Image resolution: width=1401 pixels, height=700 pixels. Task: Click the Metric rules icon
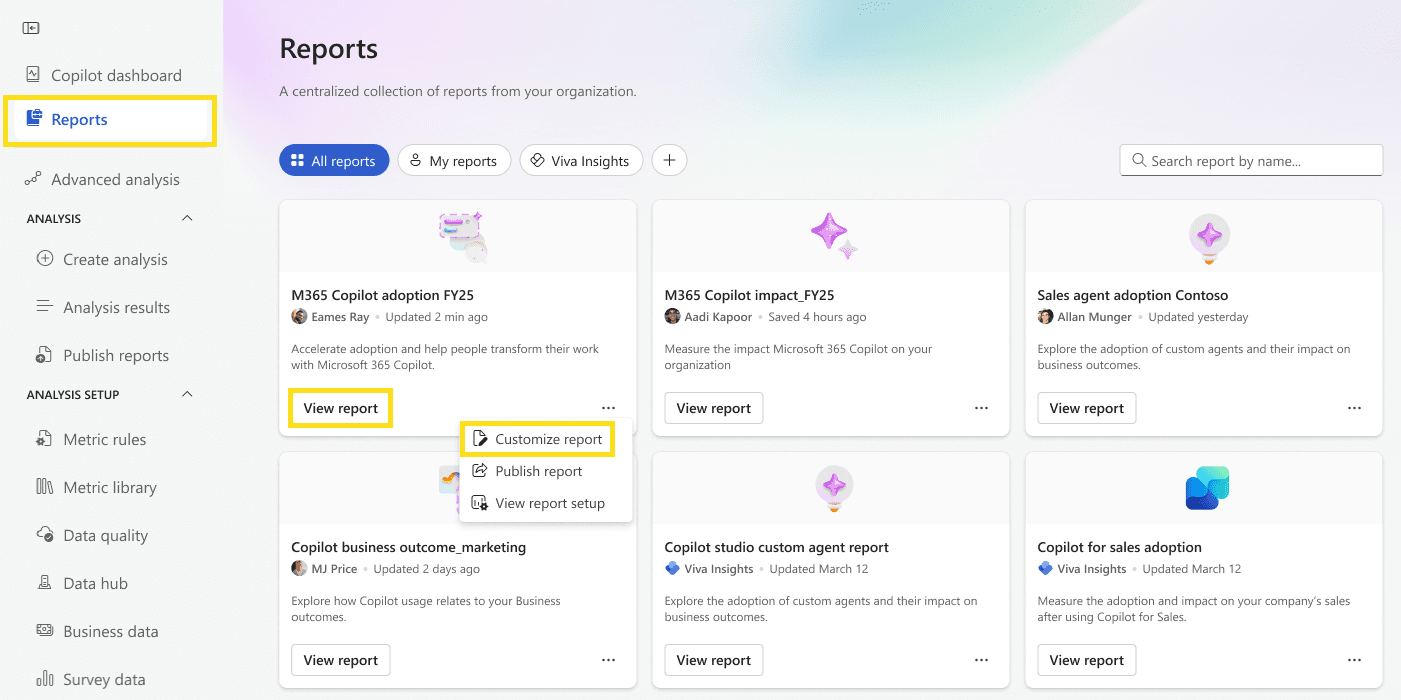coord(44,439)
